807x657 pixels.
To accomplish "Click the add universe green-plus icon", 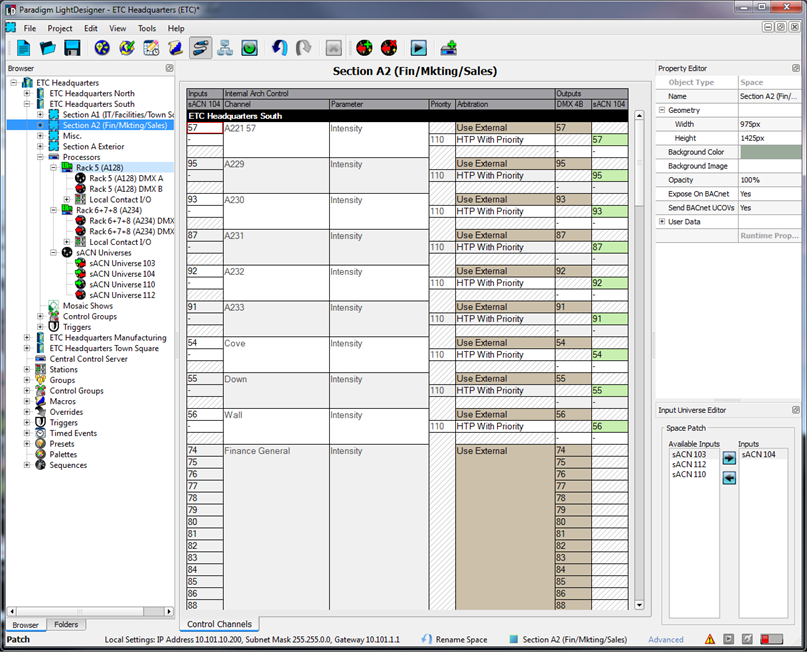I will click(364, 48).
